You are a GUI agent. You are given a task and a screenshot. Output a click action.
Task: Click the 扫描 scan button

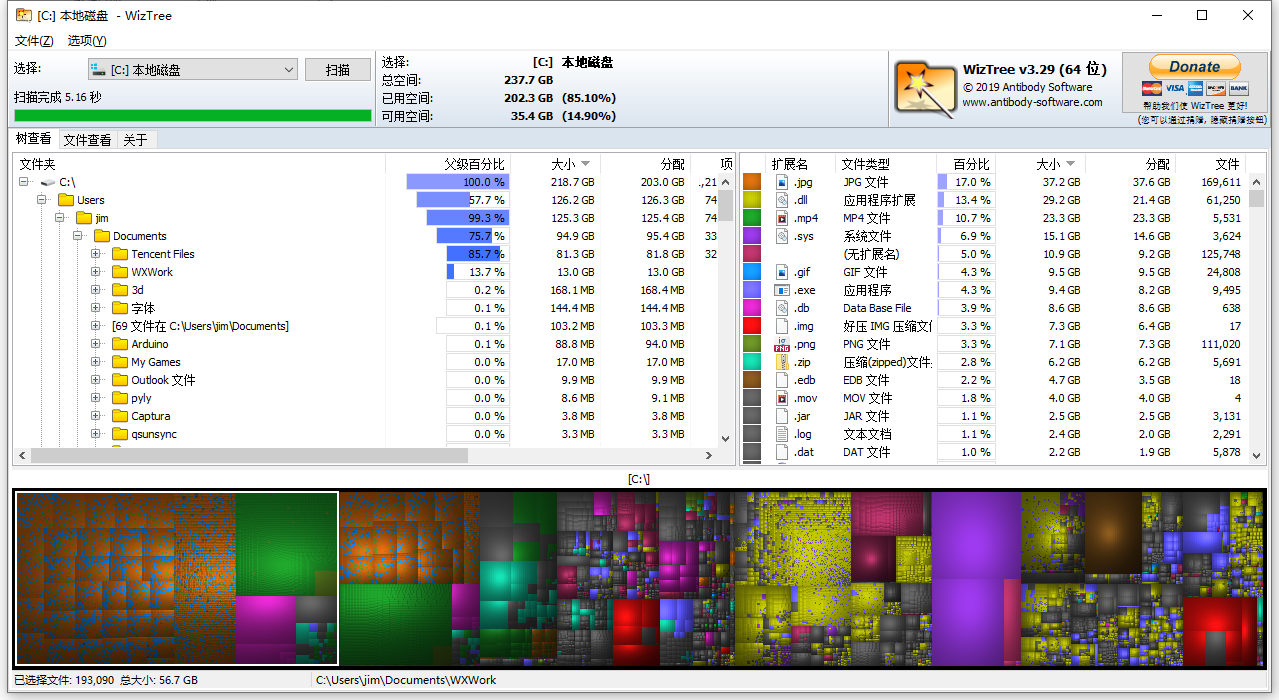click(336, 69)
